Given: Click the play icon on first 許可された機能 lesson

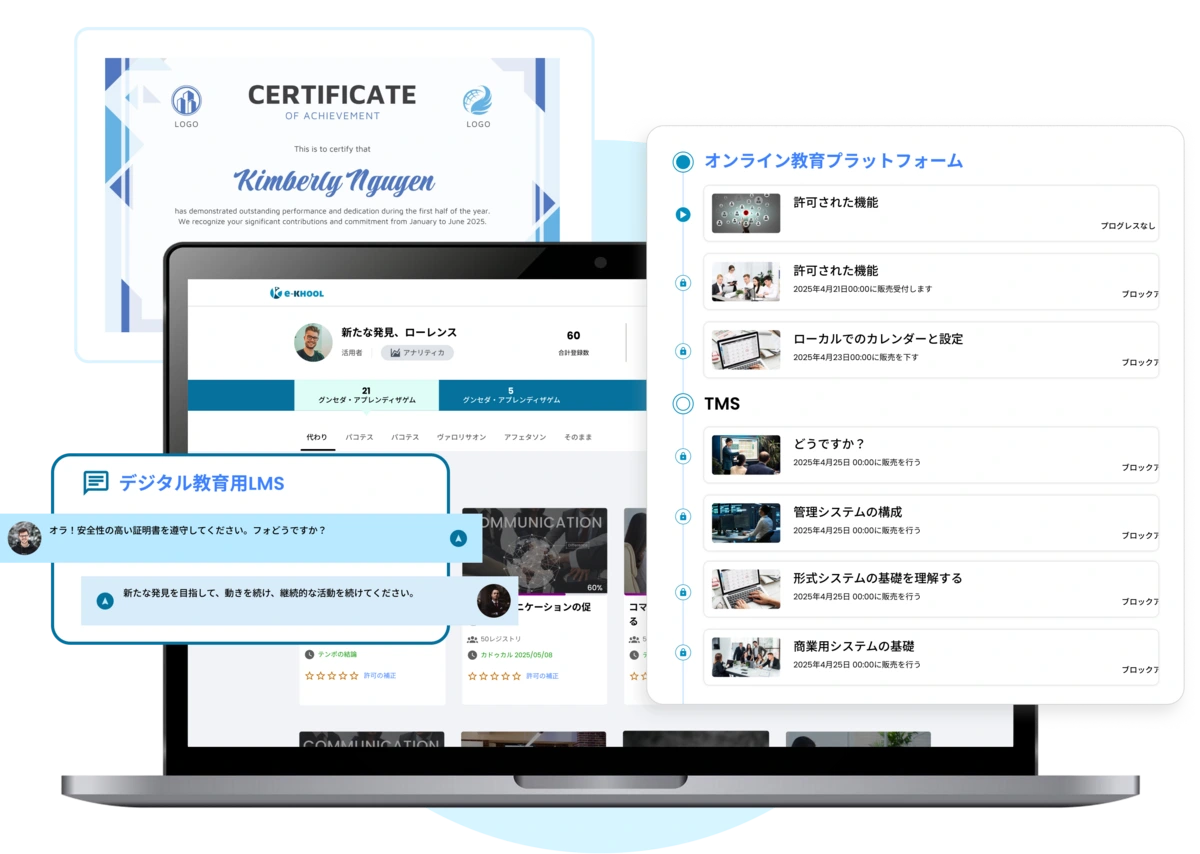Looking at the screenshot, I should pyautogui.click(x=684, y=213).
